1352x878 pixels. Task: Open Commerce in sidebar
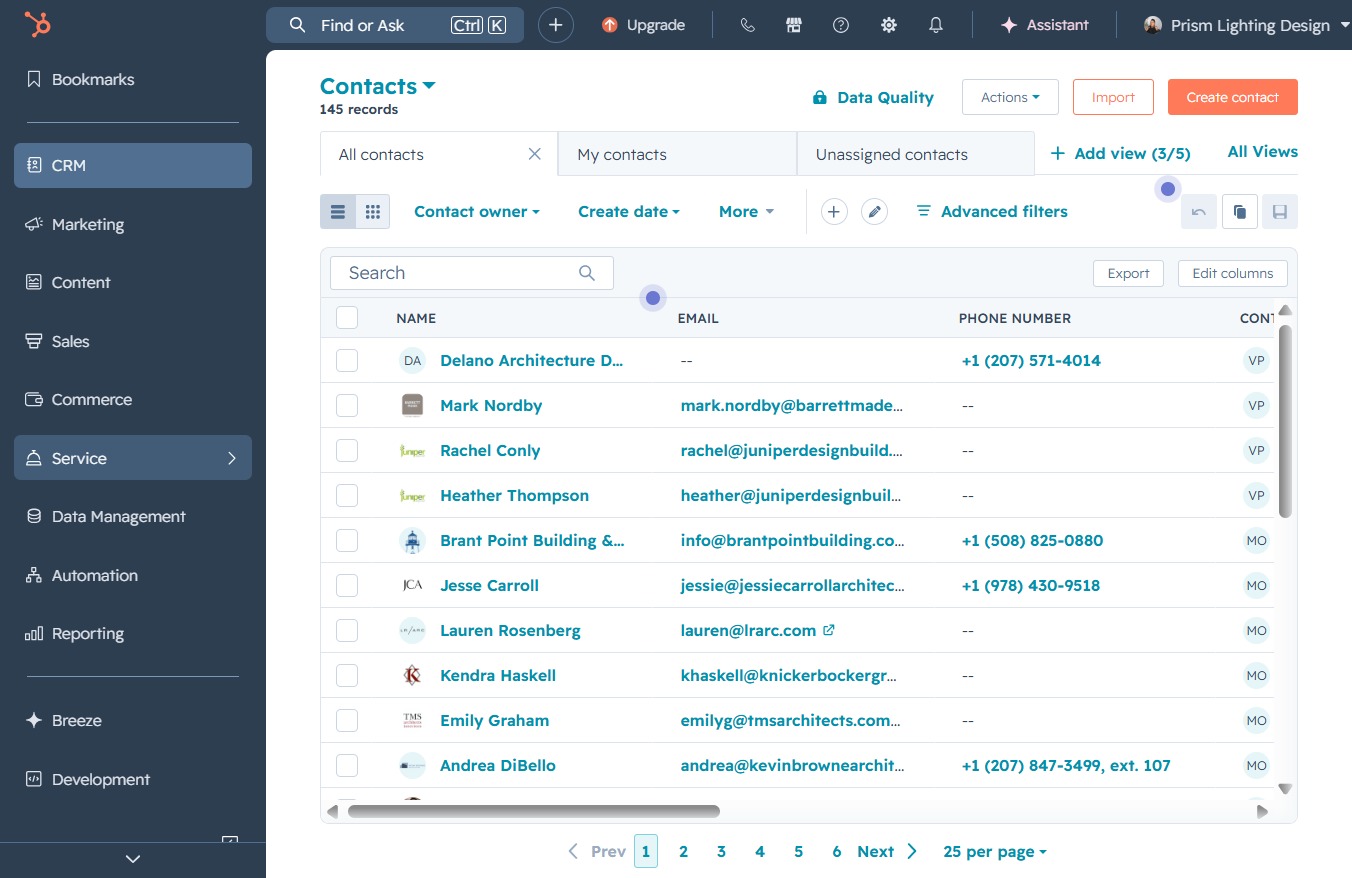[133, 399]
